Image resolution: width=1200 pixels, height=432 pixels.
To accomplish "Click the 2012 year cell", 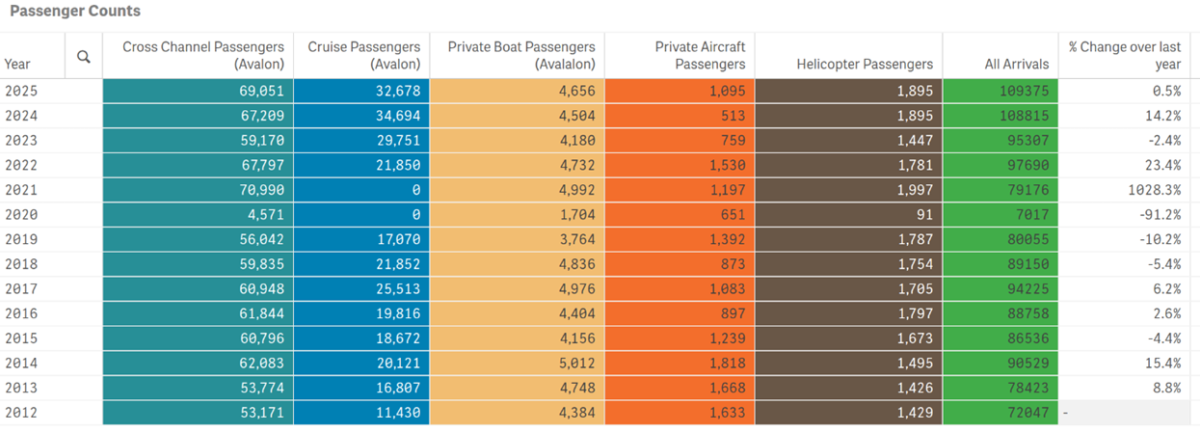I will pyautogui.click(x=20, y=412).
